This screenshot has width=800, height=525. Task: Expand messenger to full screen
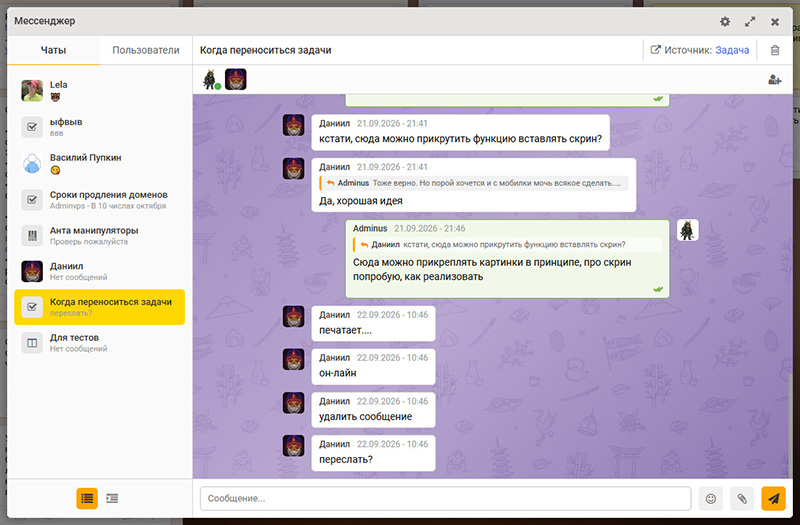coord(749,21)
